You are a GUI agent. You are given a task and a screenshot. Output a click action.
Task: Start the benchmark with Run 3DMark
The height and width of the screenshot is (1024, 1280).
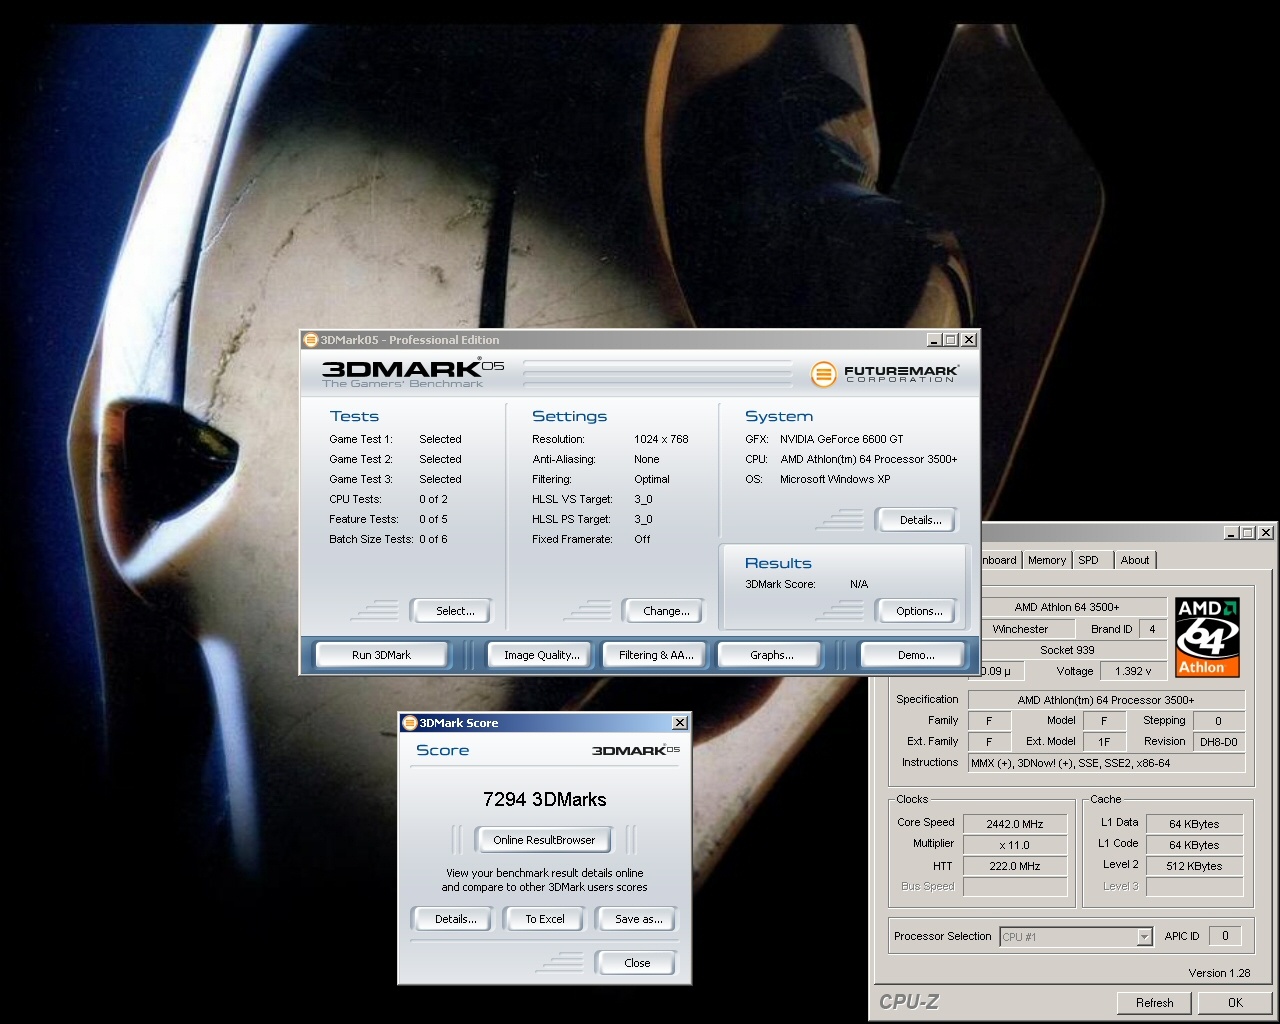pos(381,655)
